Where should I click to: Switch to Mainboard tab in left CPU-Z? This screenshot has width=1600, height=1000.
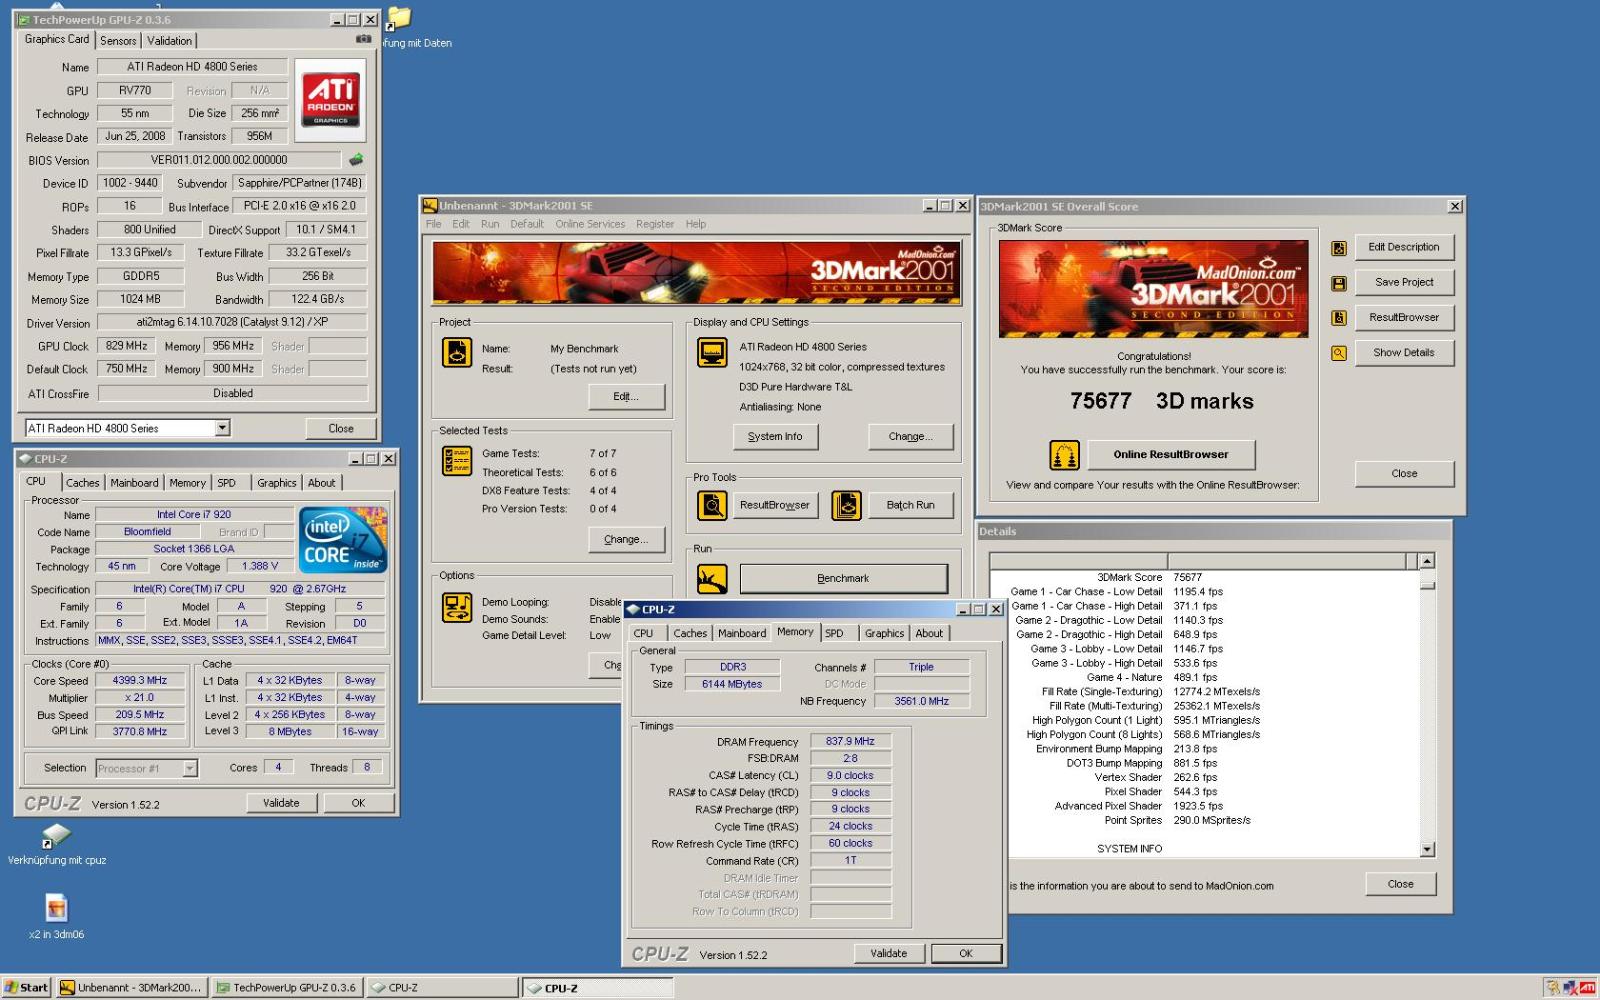pos(134,483)
